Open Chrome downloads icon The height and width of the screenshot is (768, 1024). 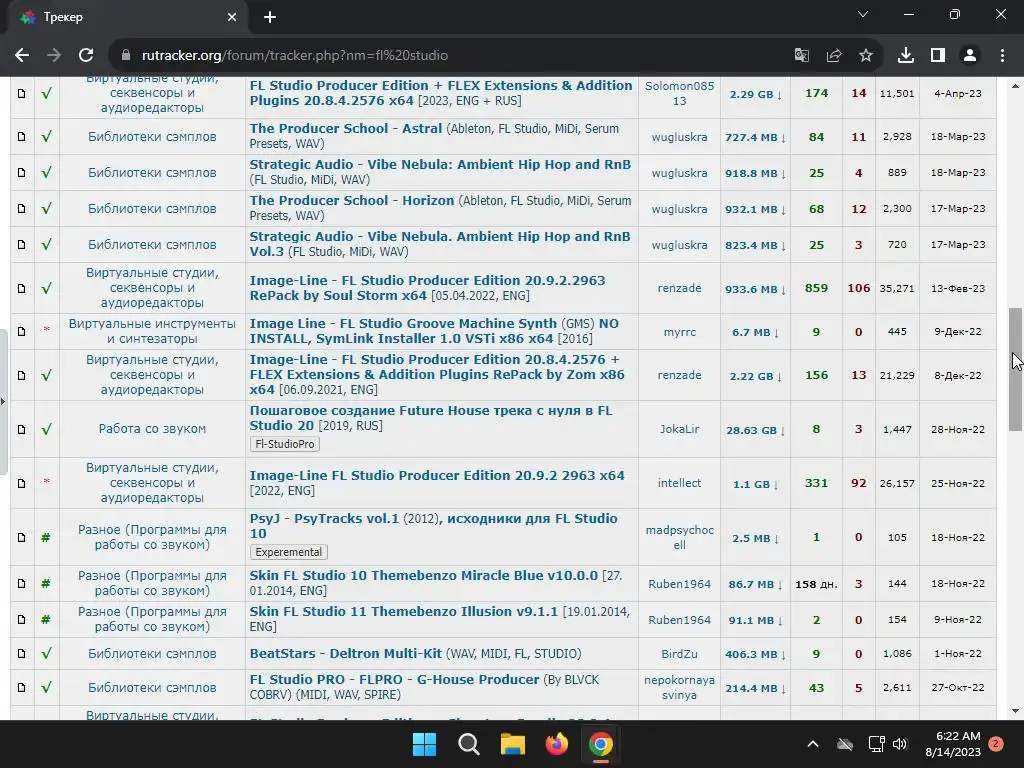(906, 56)
